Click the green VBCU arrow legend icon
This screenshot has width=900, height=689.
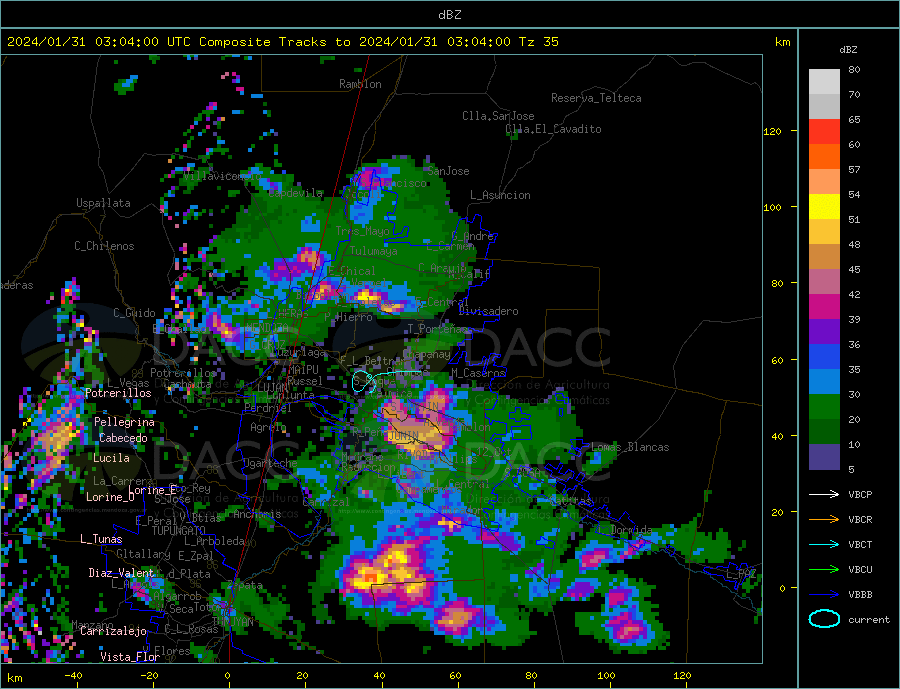824,570
